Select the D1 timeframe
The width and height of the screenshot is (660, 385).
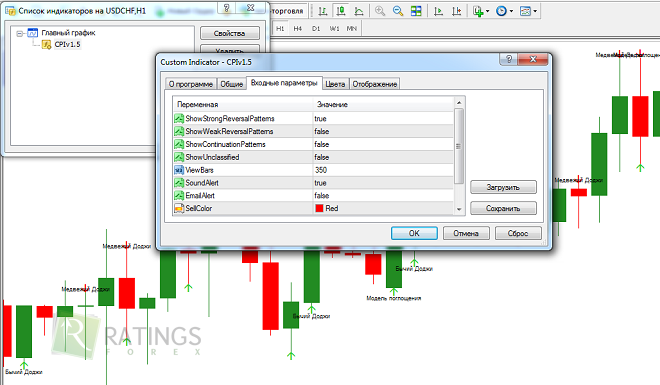[316, 28]
